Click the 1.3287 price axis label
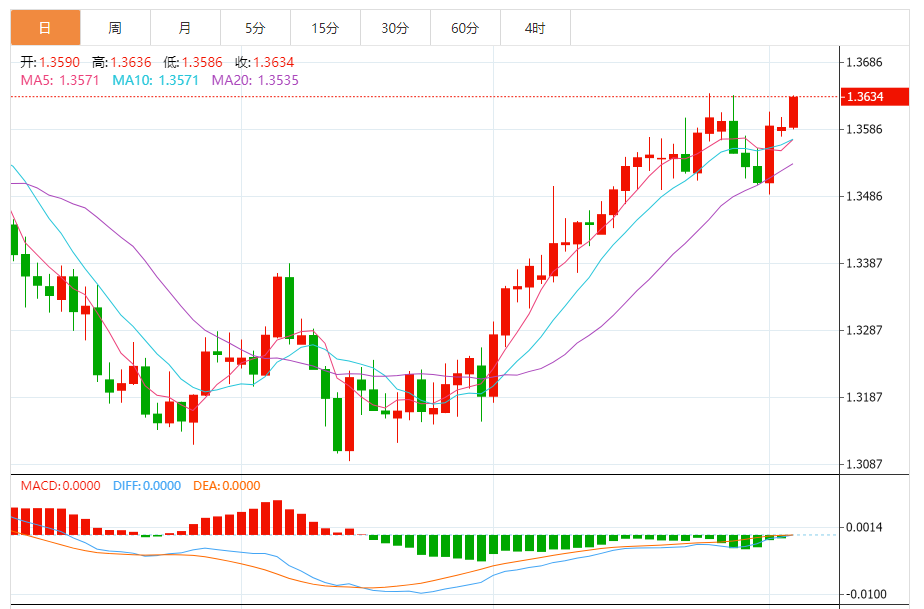Screen dimensions: 924x609 pyautogui.click(x=864, y=330)
